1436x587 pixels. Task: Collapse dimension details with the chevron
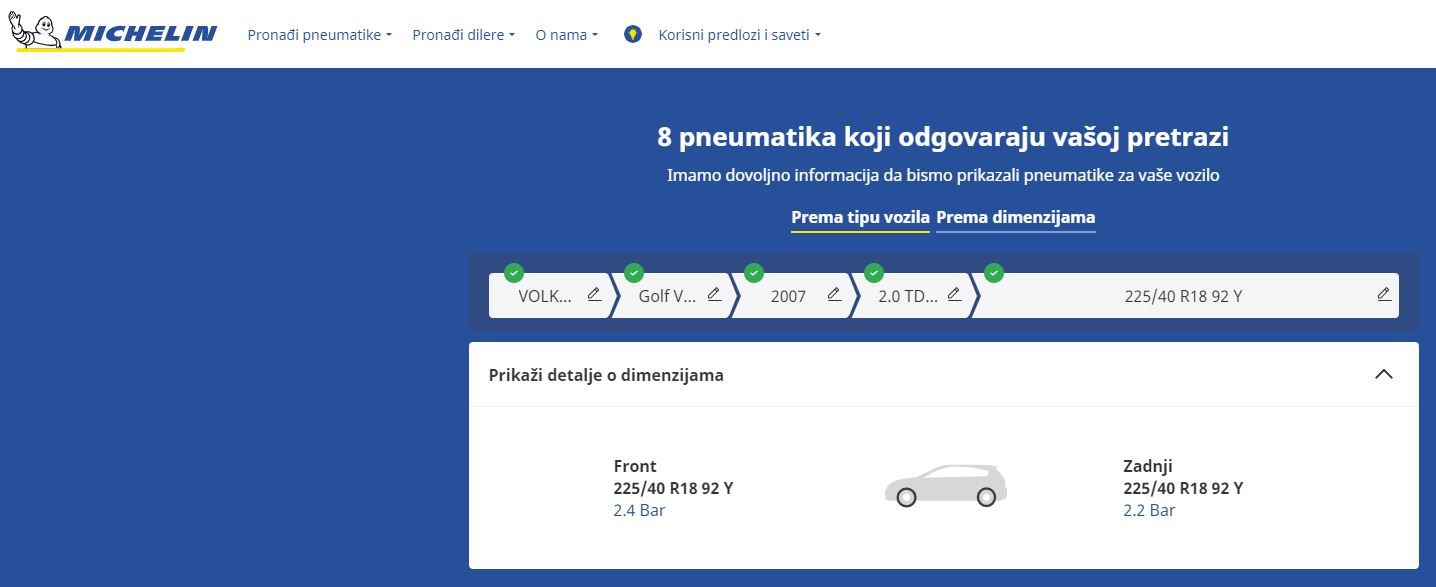tap(1384, 375)
